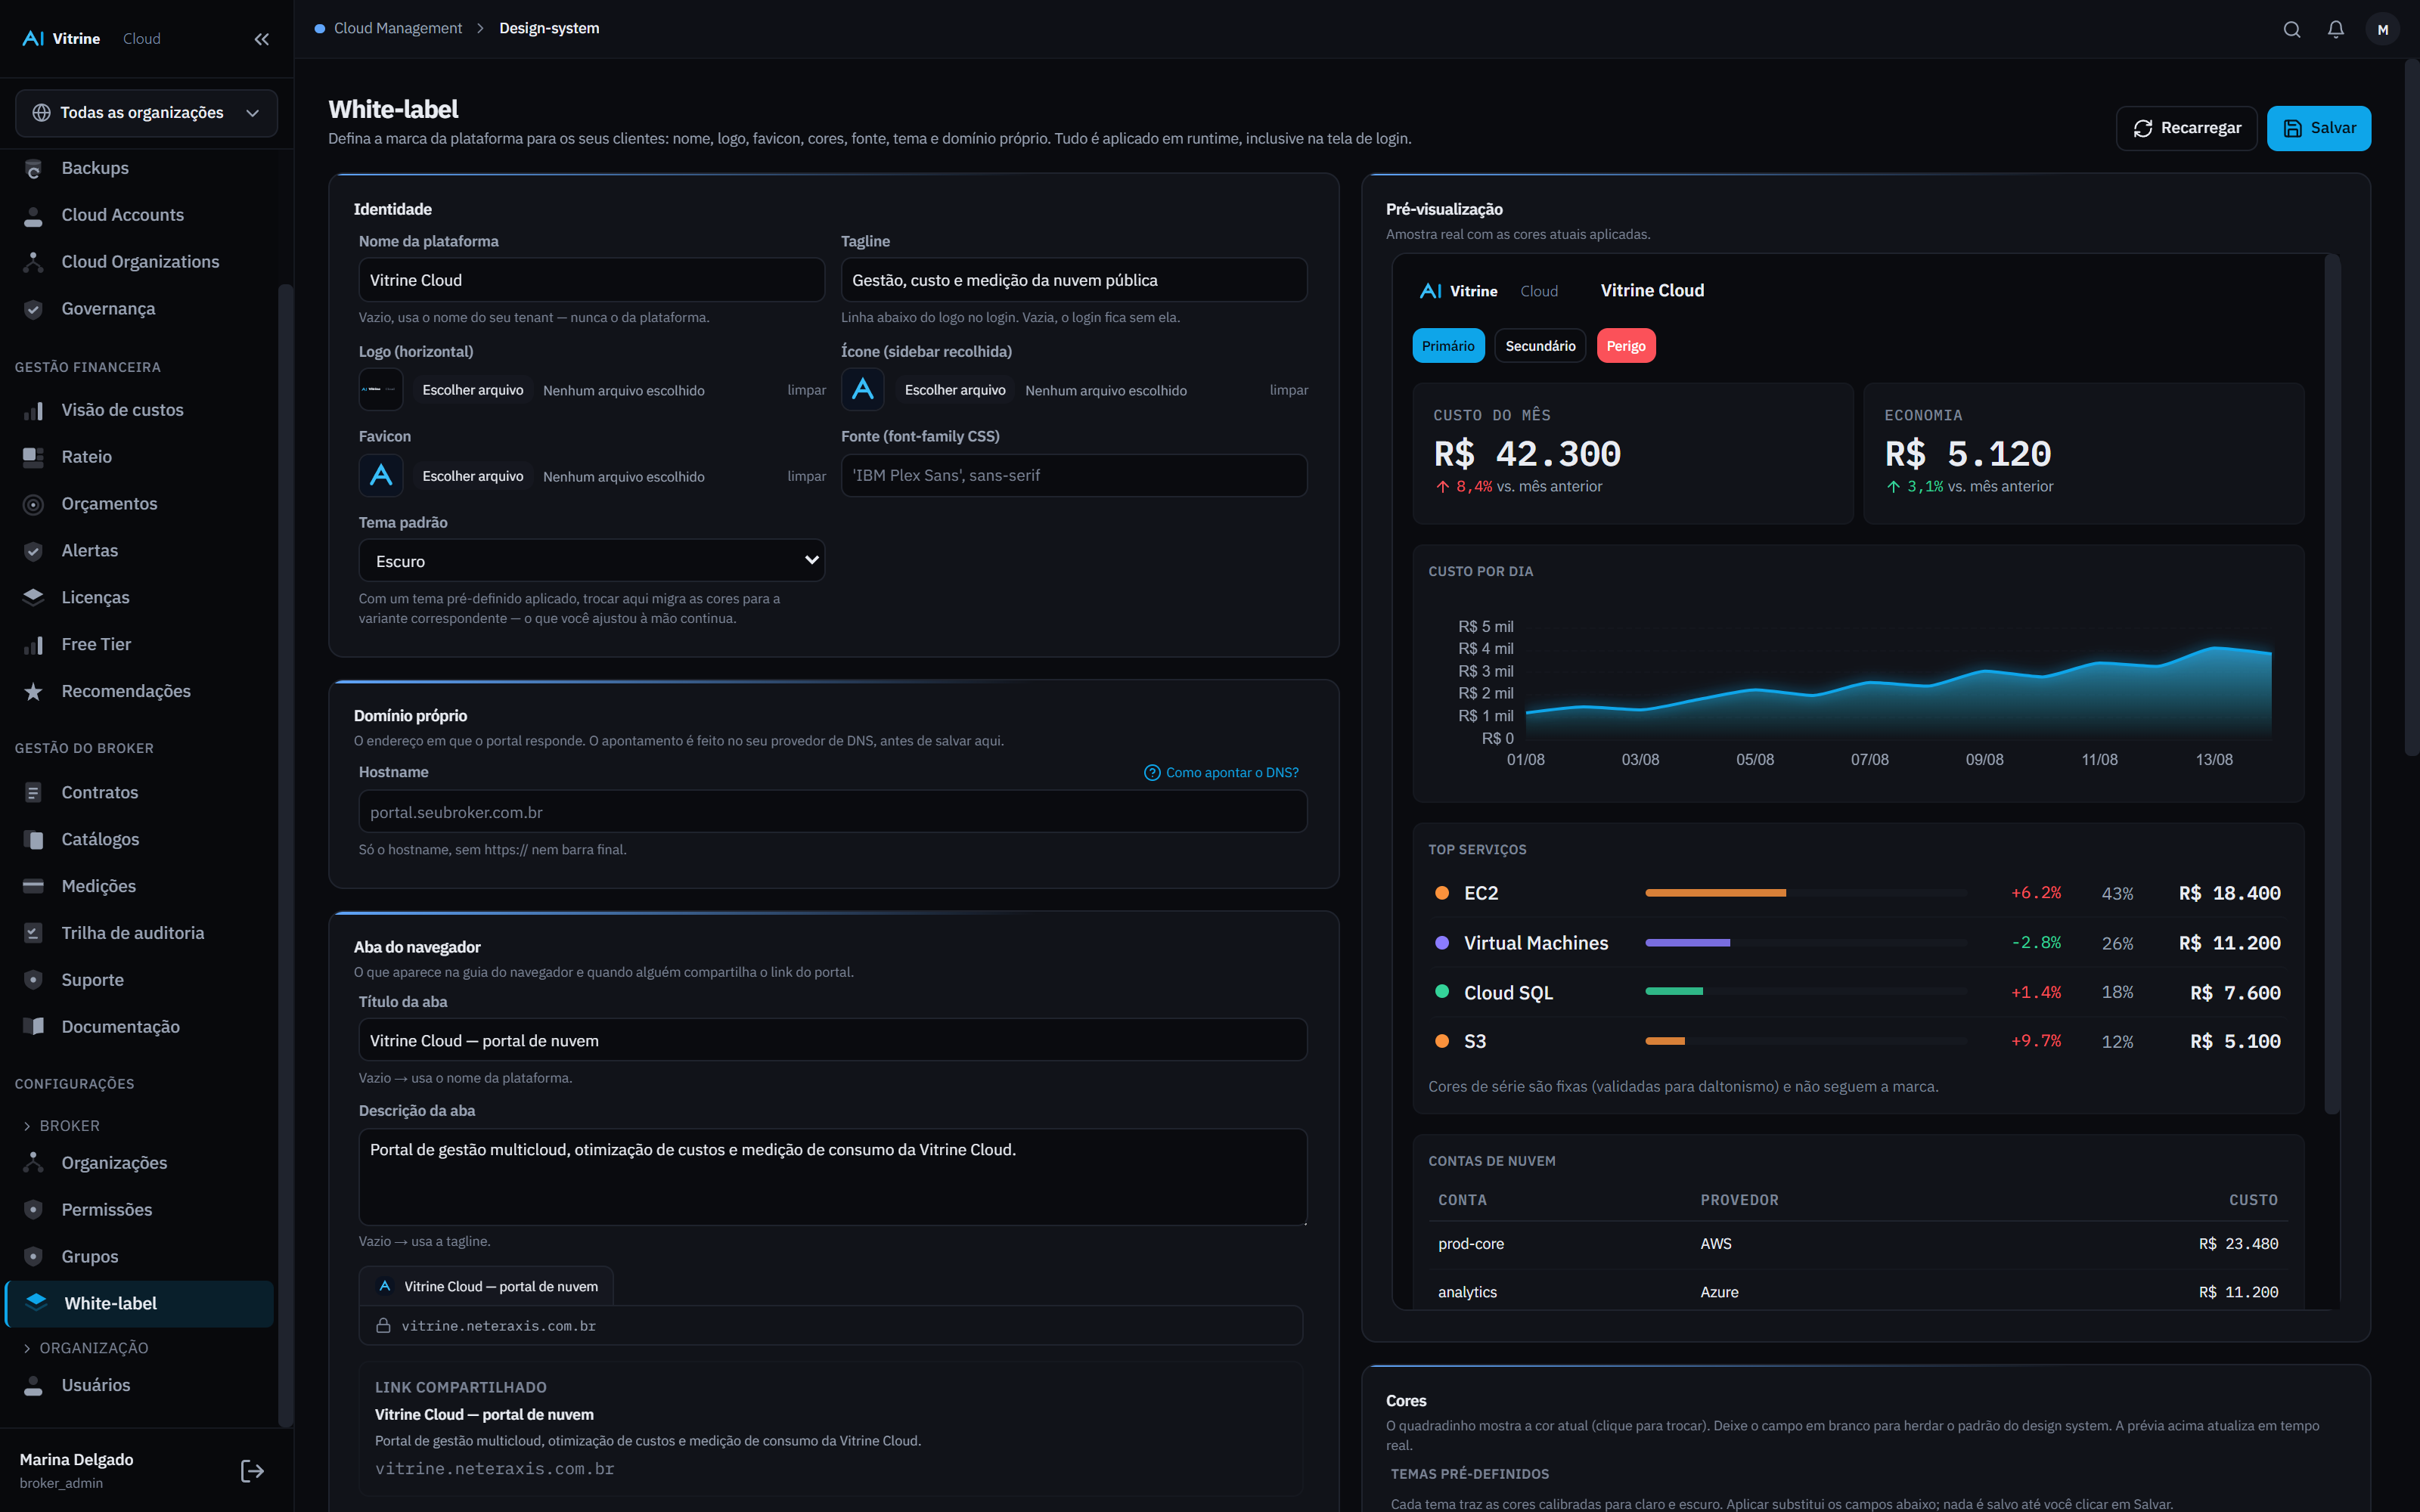Open the Tema padrão Escuro dropdown
The width and height of the screenshot is (2420, 1512).
pyautogui.click(x=591, y=561)
